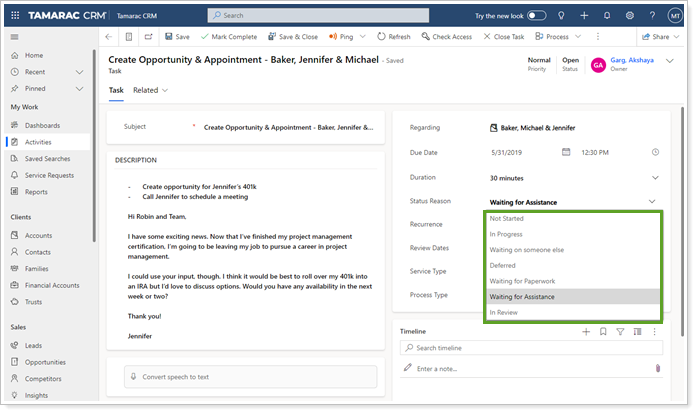This screenshot has width=697, height=414.
Task: Click the plus icon in Timeline header
Action: point(586,331)
